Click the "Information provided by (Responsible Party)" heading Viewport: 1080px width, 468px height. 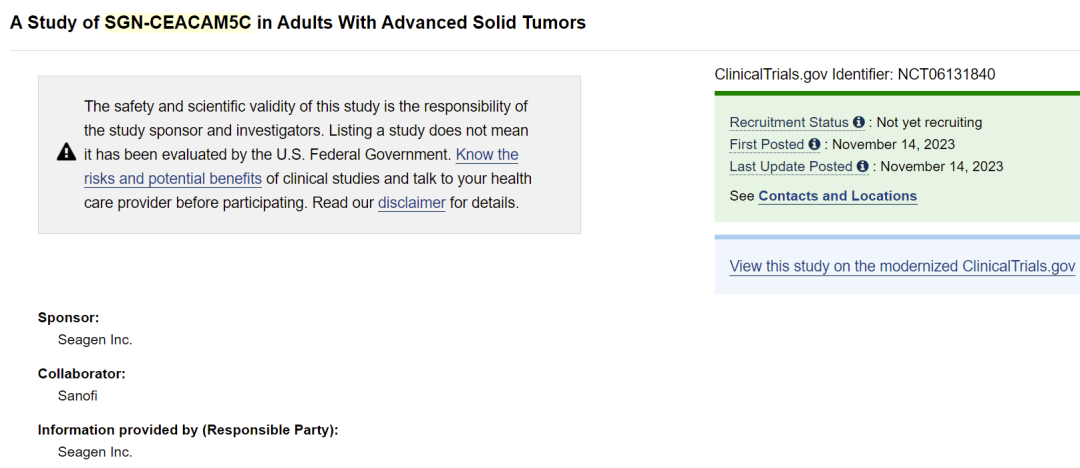(188, 430)
